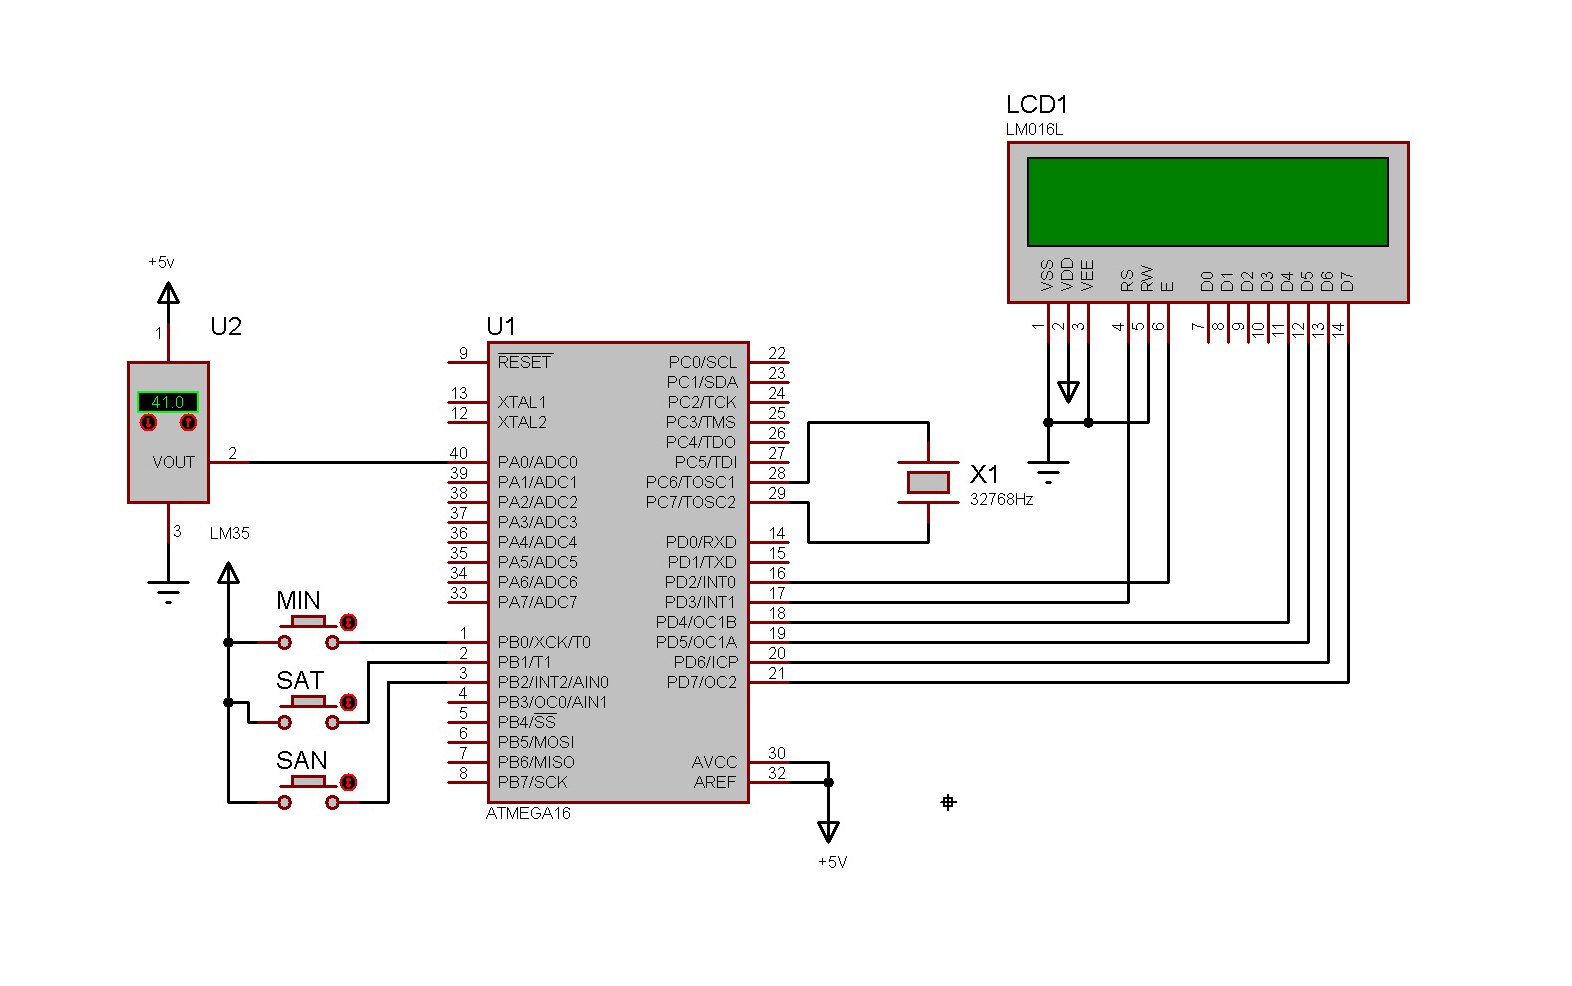Click the XTAL1 pin label
Screen dimensions: 1572x986
click(522, 402)
